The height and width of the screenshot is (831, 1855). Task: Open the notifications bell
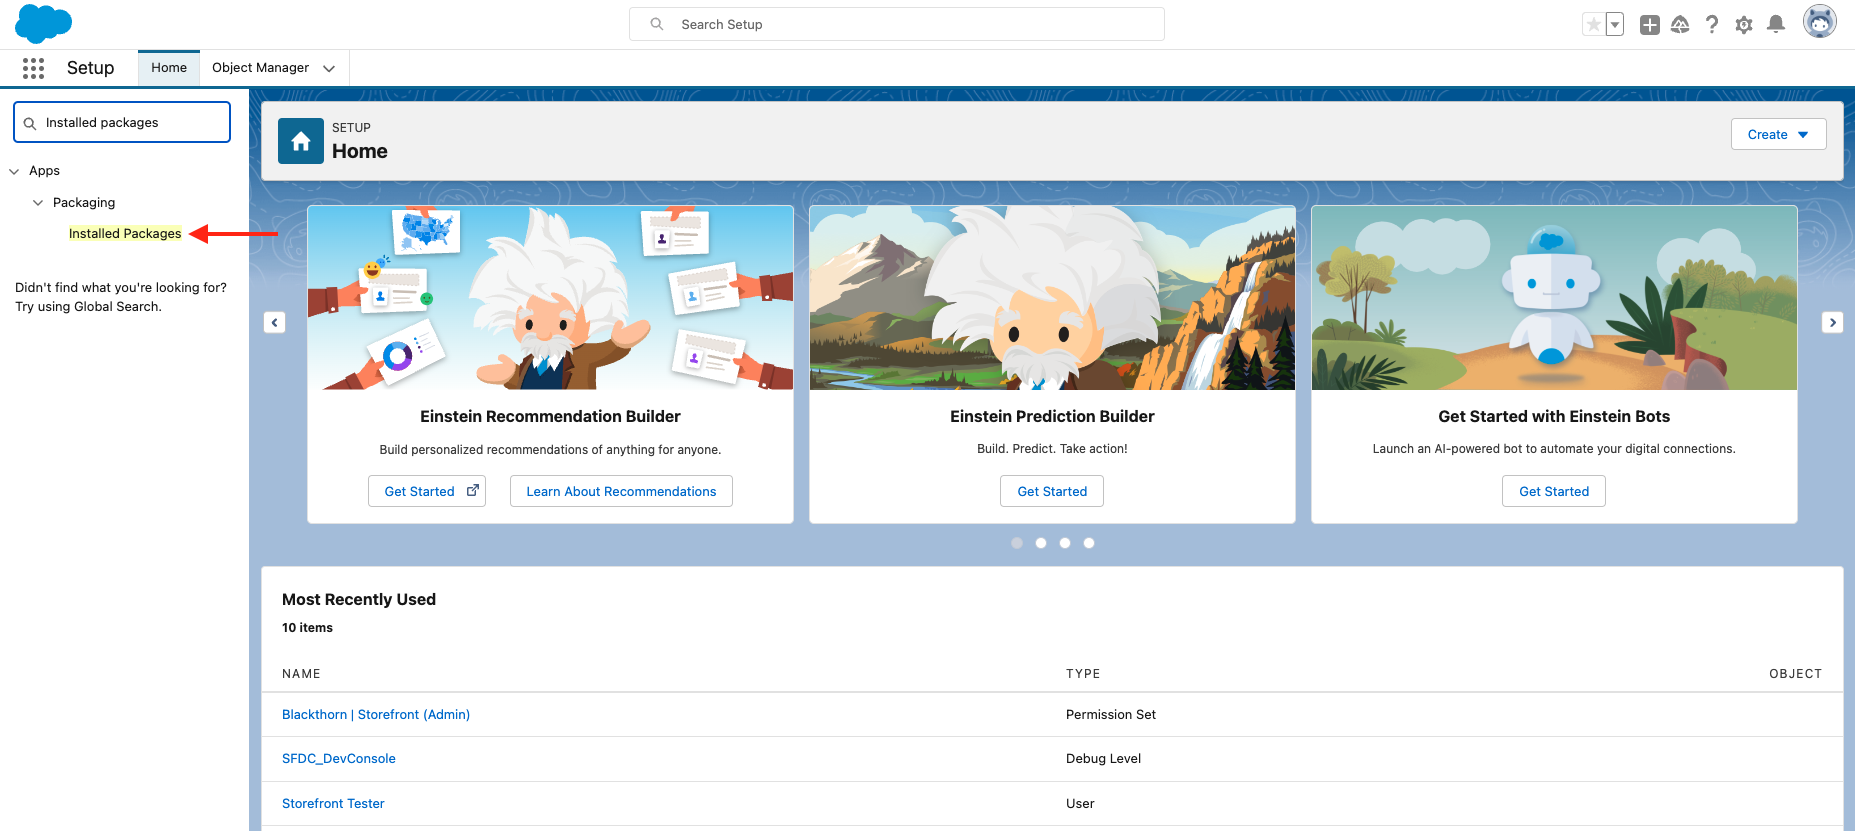[1776, 25]
